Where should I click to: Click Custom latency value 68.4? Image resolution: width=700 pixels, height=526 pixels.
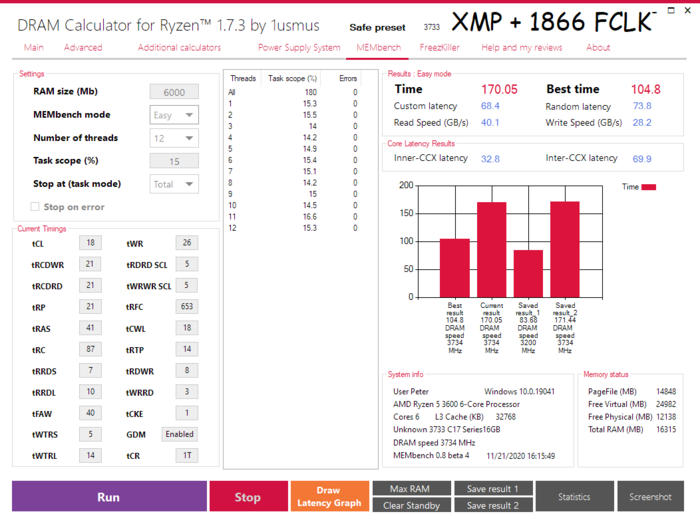tap(490, 106)
